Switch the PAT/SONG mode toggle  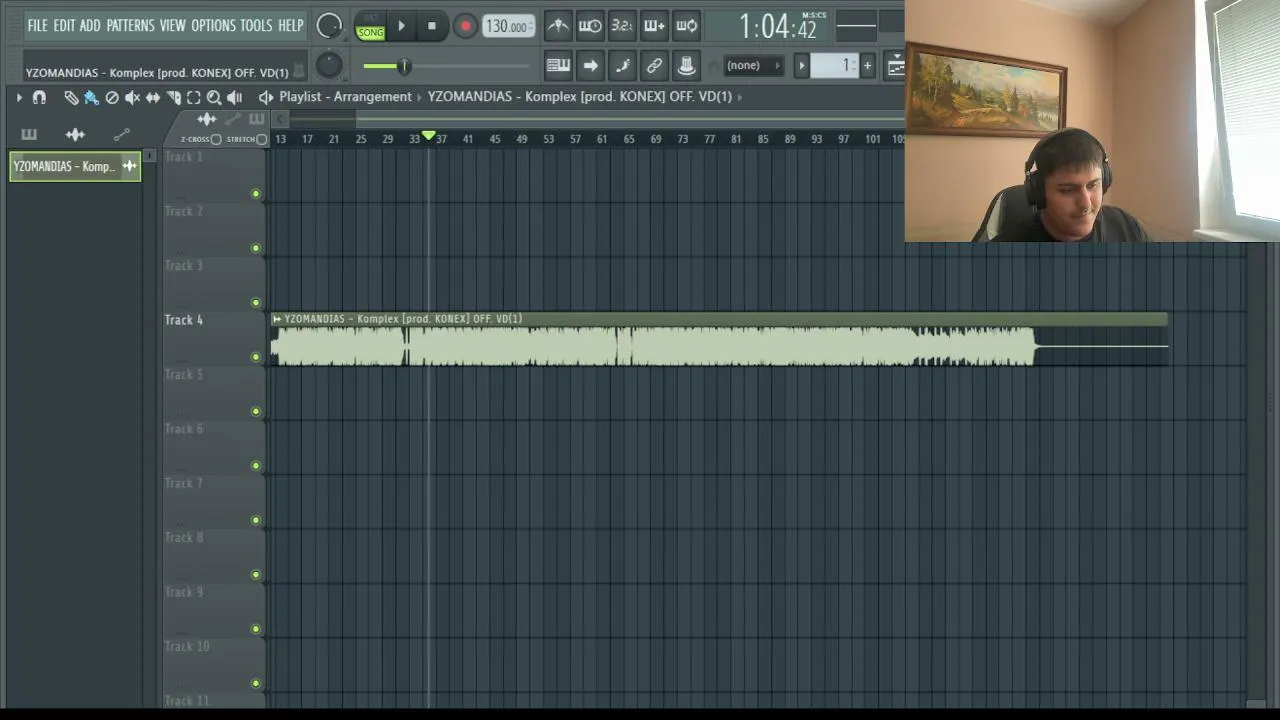[x=370, y=27]
